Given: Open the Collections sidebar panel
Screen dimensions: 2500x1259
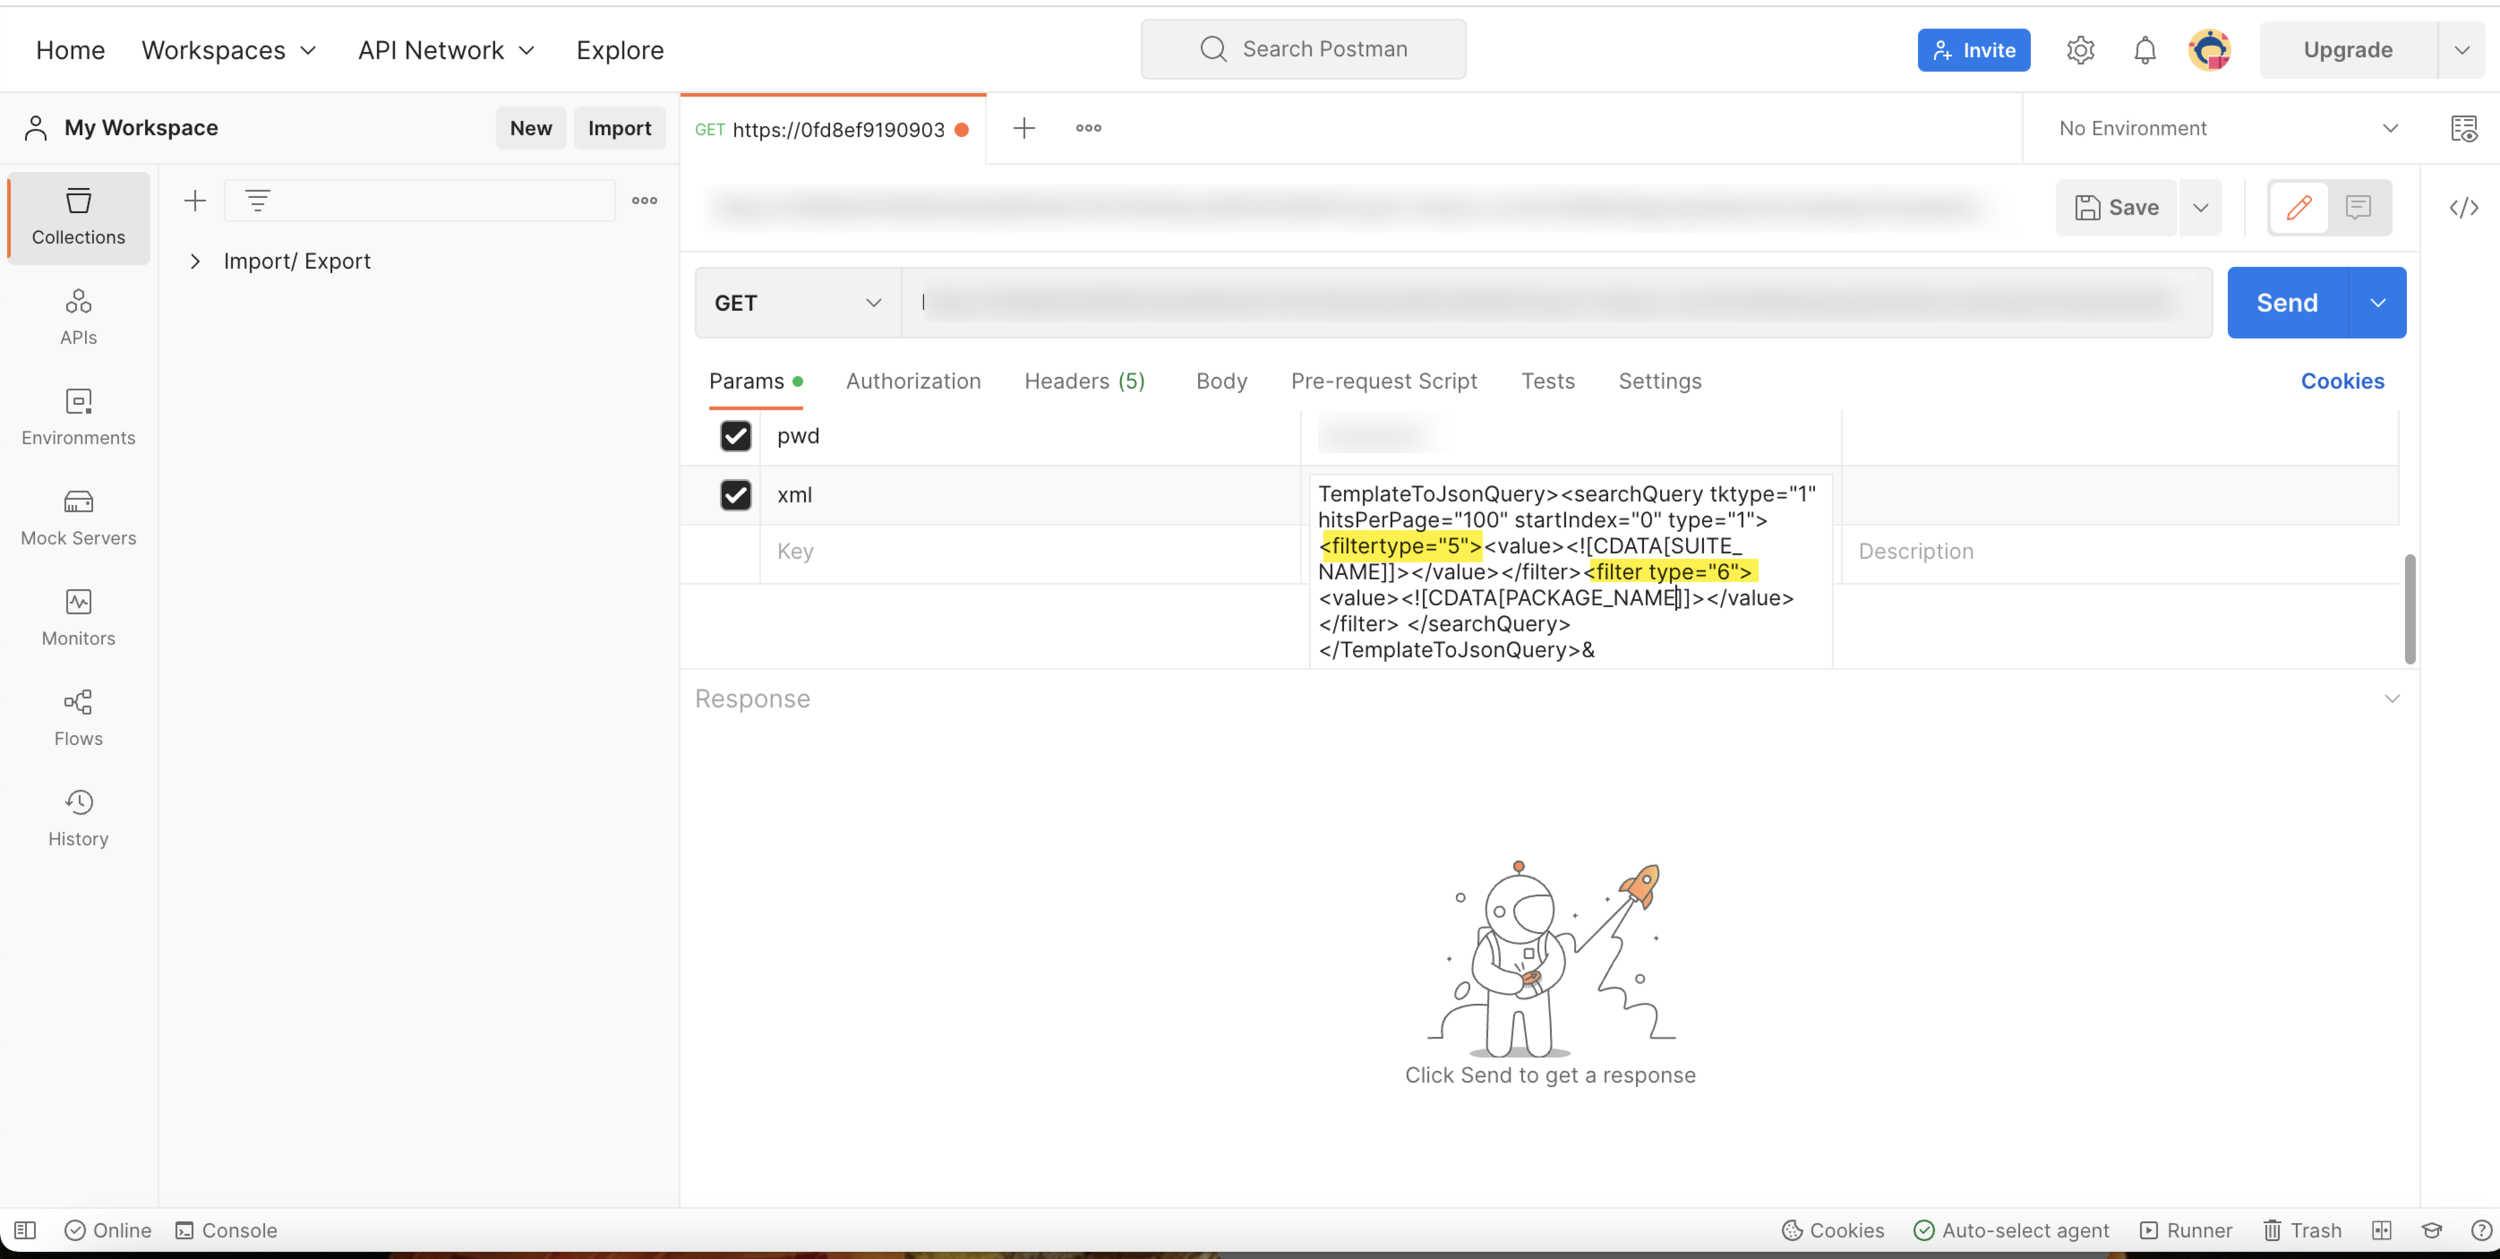Looking at the screenshot, I should pos(78,217).
